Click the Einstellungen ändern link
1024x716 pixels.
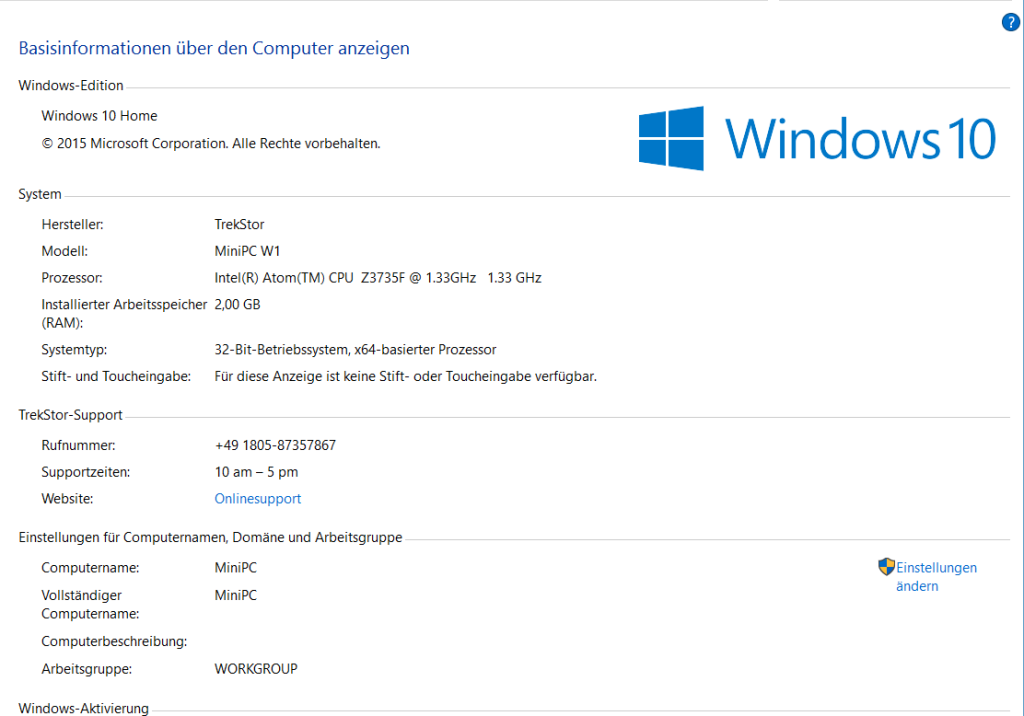pos(936,577)
